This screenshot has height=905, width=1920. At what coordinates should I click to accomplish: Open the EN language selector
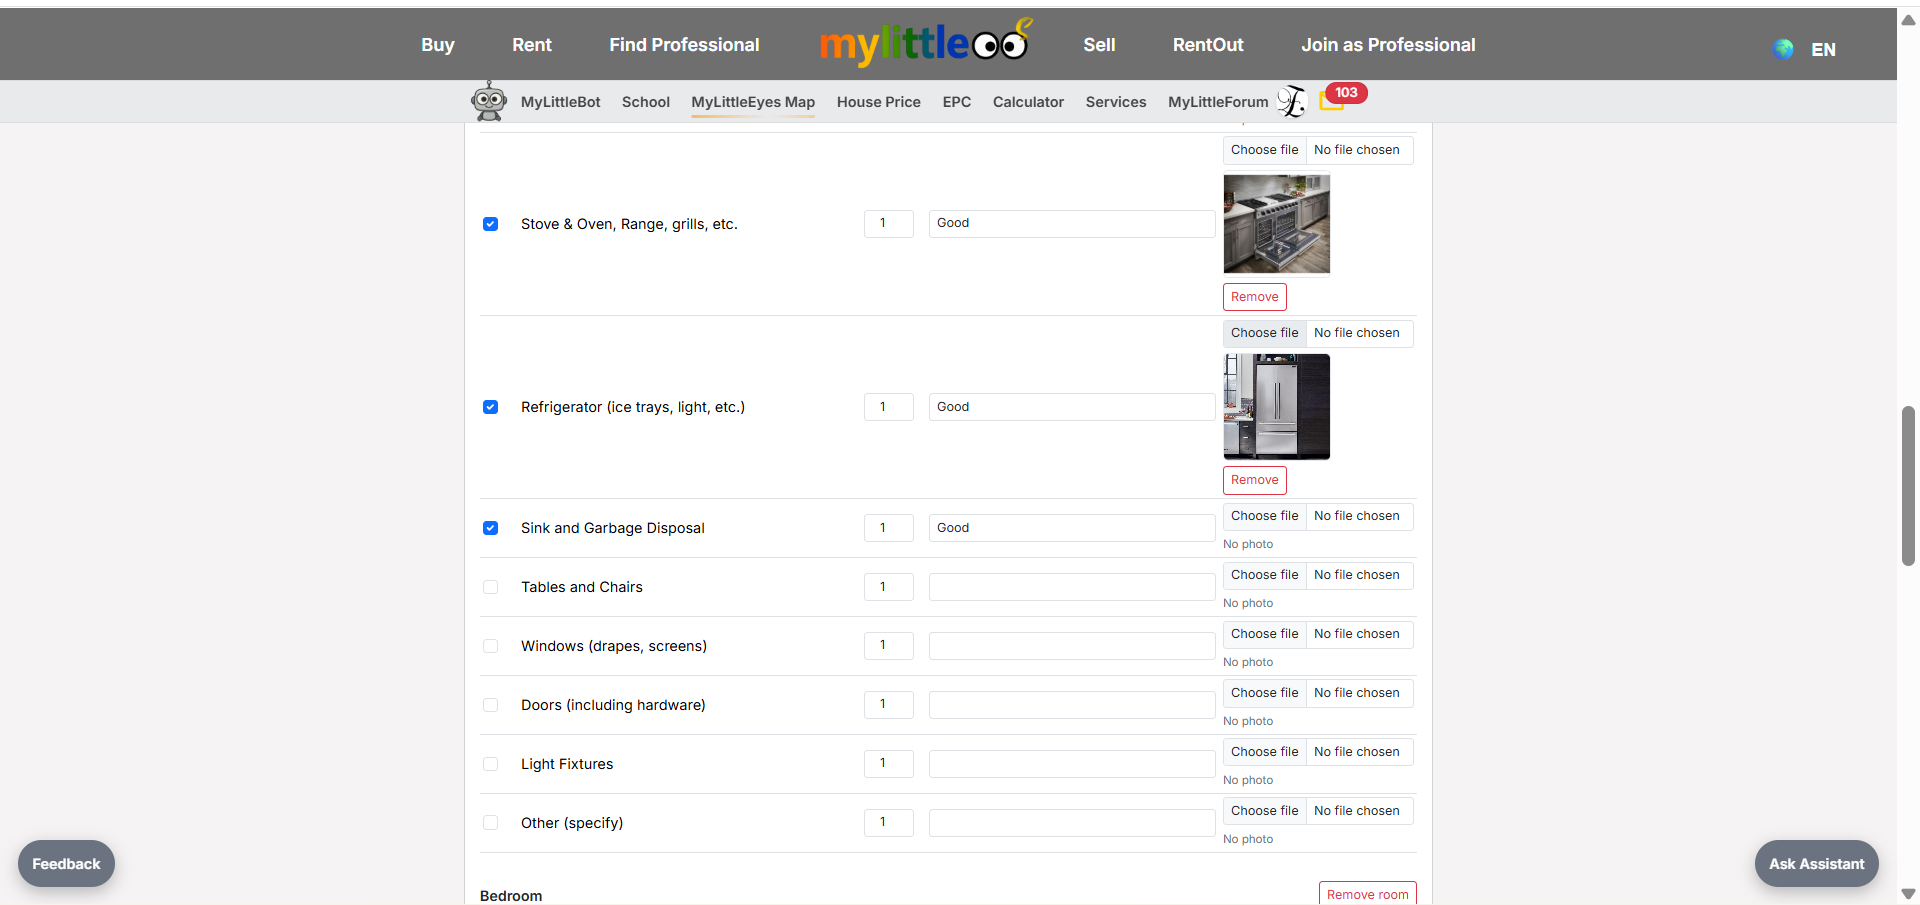pos(1824,49)
